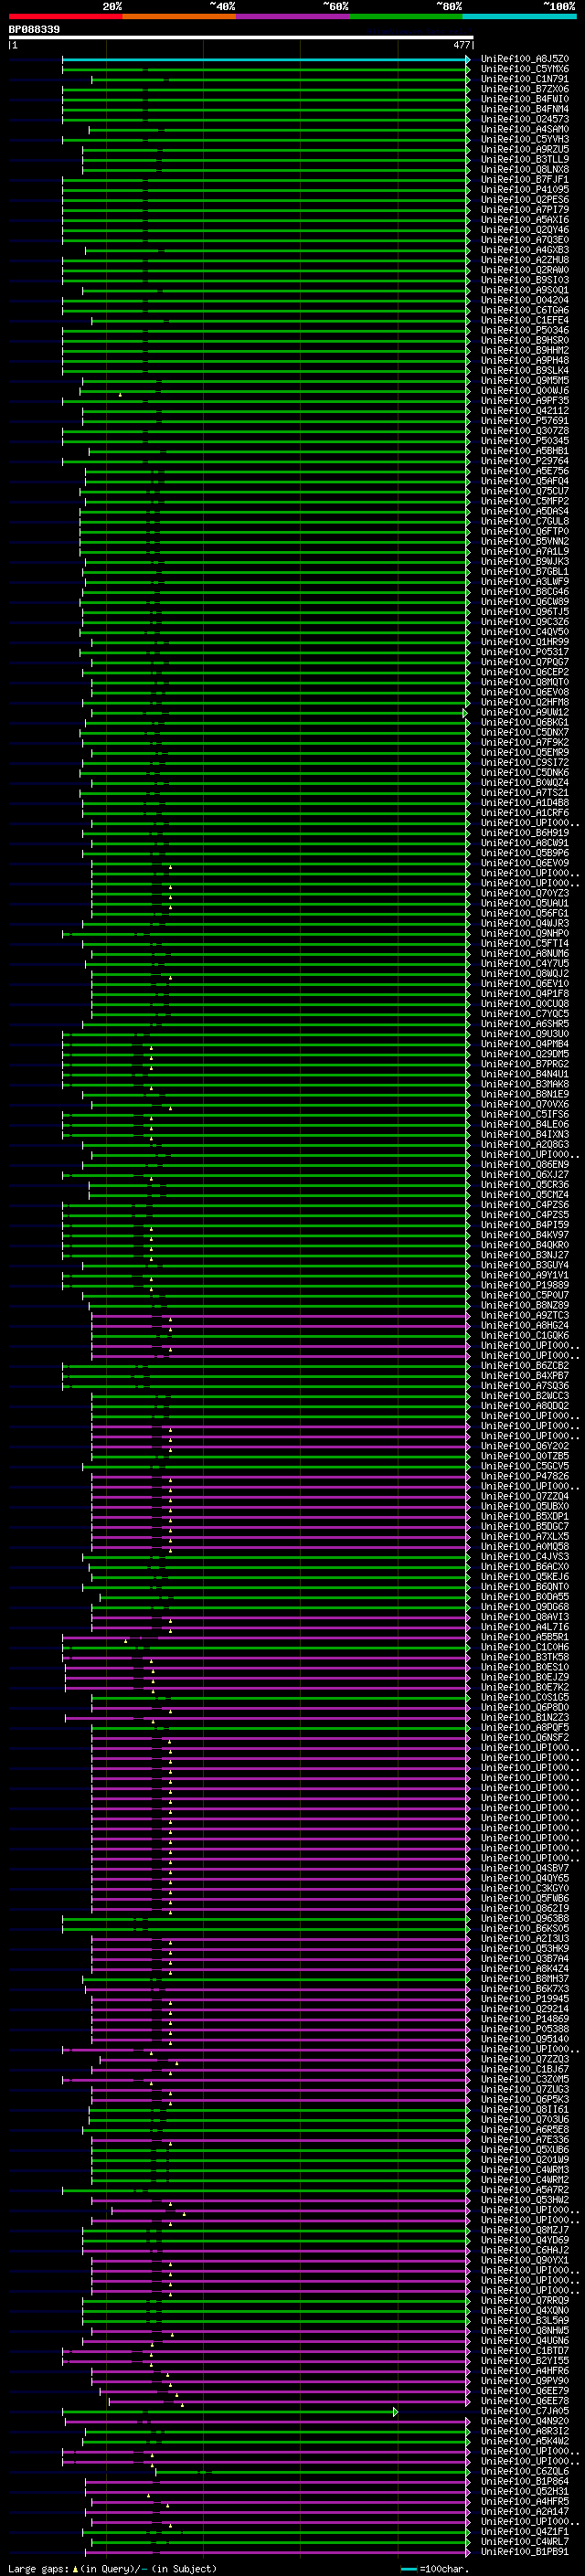Click the purple alignment bar of UniRef100_A8HG24

[280, 1325]
